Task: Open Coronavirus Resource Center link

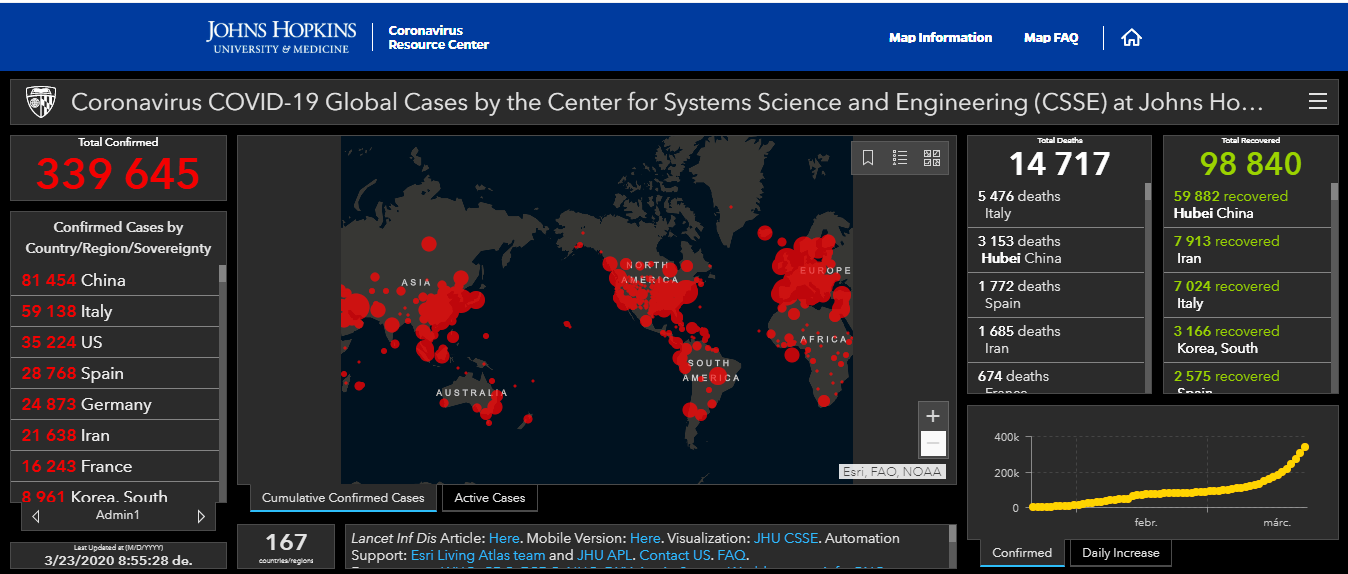Action: 438,38
